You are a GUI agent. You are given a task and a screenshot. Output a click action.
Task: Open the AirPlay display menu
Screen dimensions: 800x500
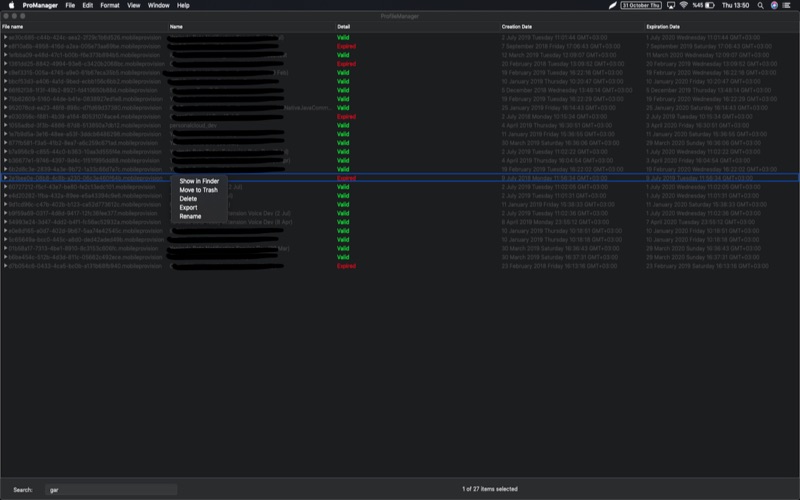671,5
